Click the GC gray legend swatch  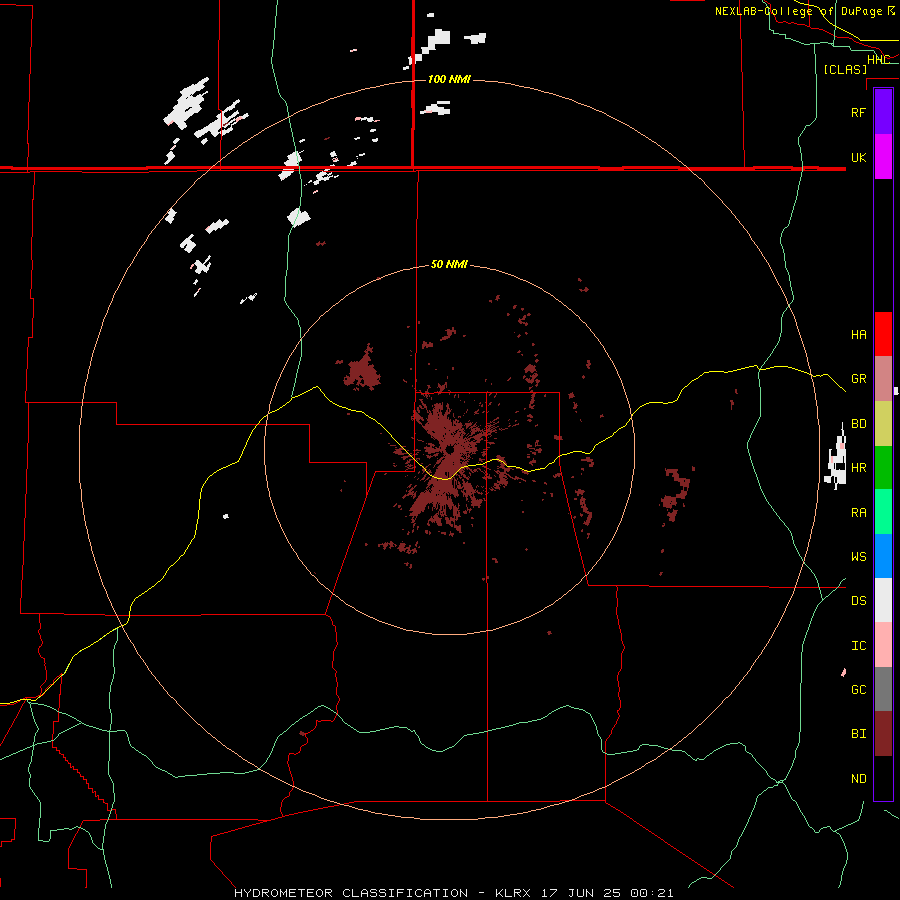coord(883,689)
